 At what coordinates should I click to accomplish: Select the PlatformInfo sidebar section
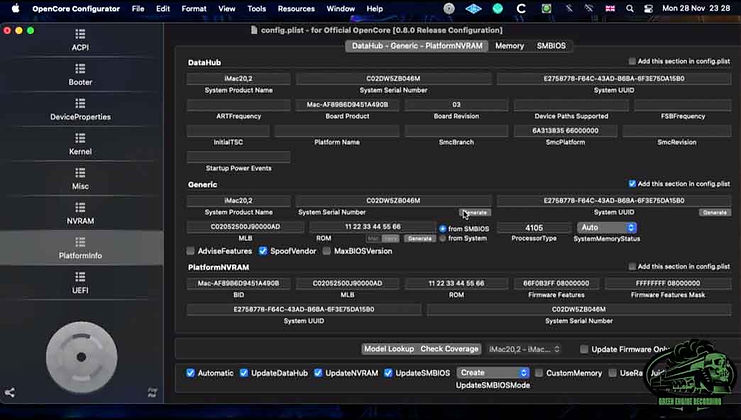tap(80, 248)
